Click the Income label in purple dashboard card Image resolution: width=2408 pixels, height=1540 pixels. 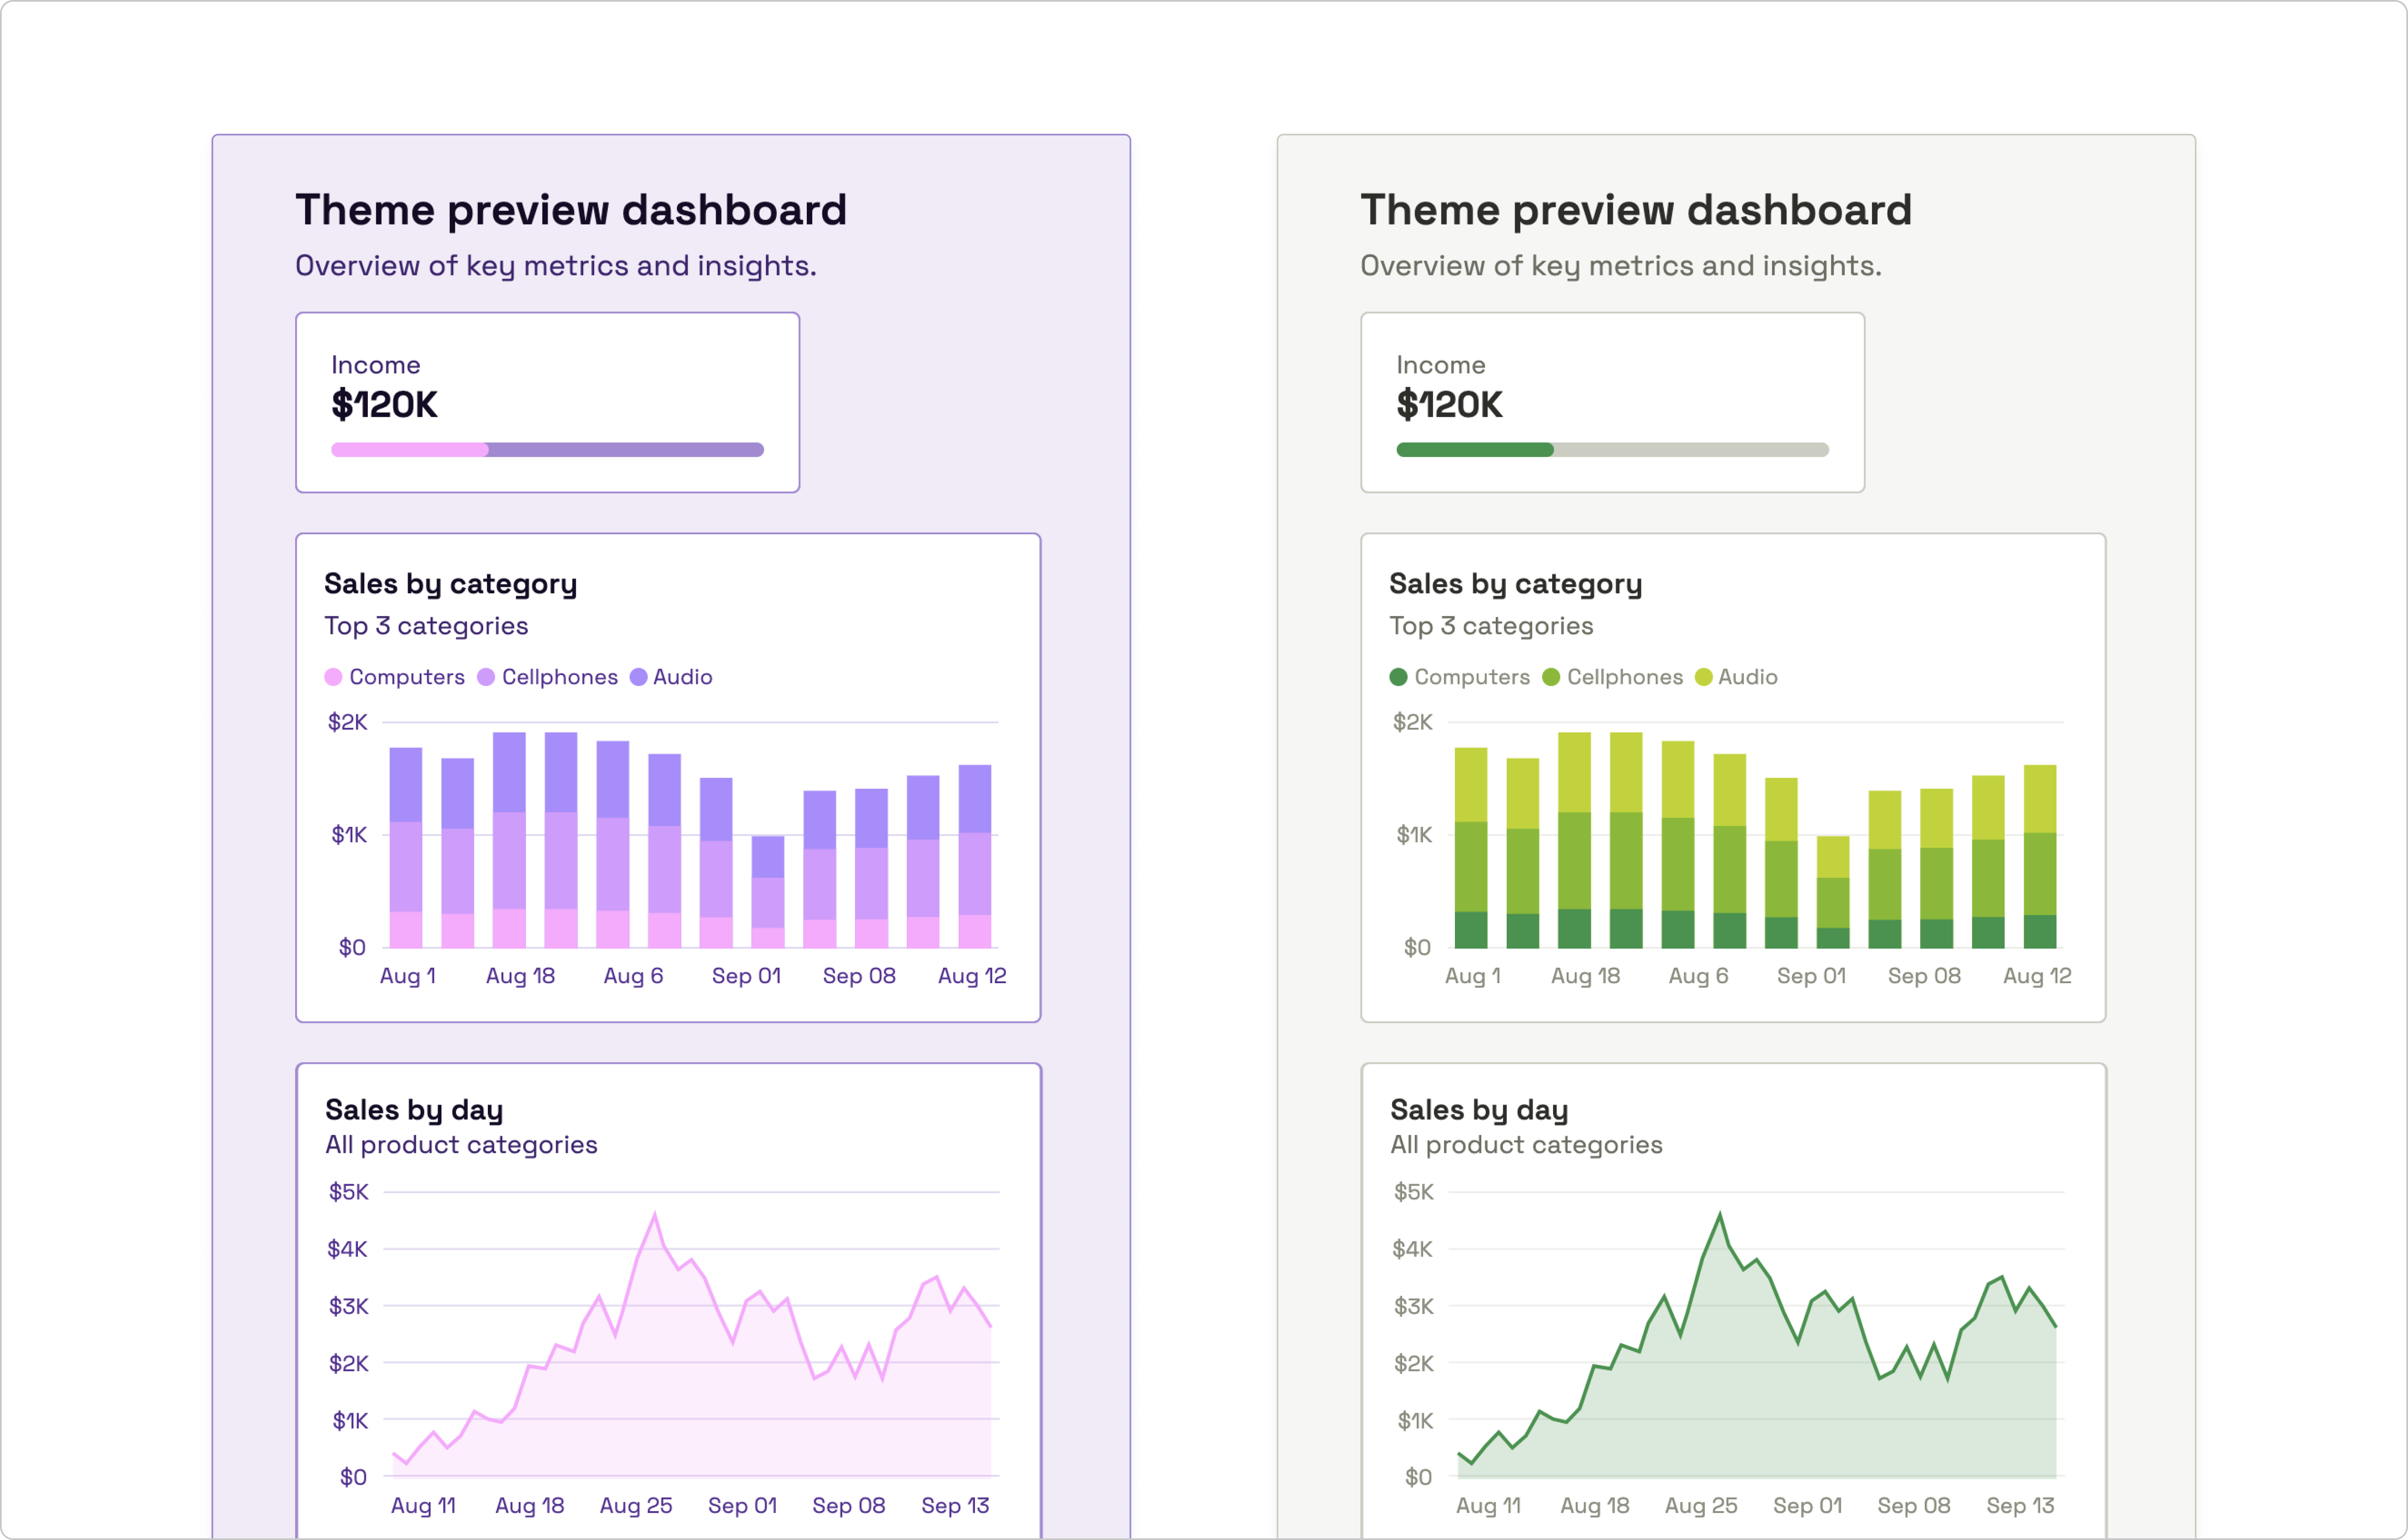click(376, 365)
